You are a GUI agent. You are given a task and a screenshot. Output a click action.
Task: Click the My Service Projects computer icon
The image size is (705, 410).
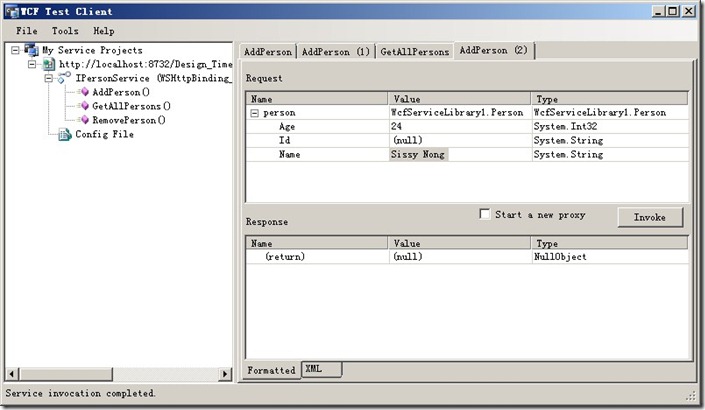pyautogui.click(x=31, y=49)
